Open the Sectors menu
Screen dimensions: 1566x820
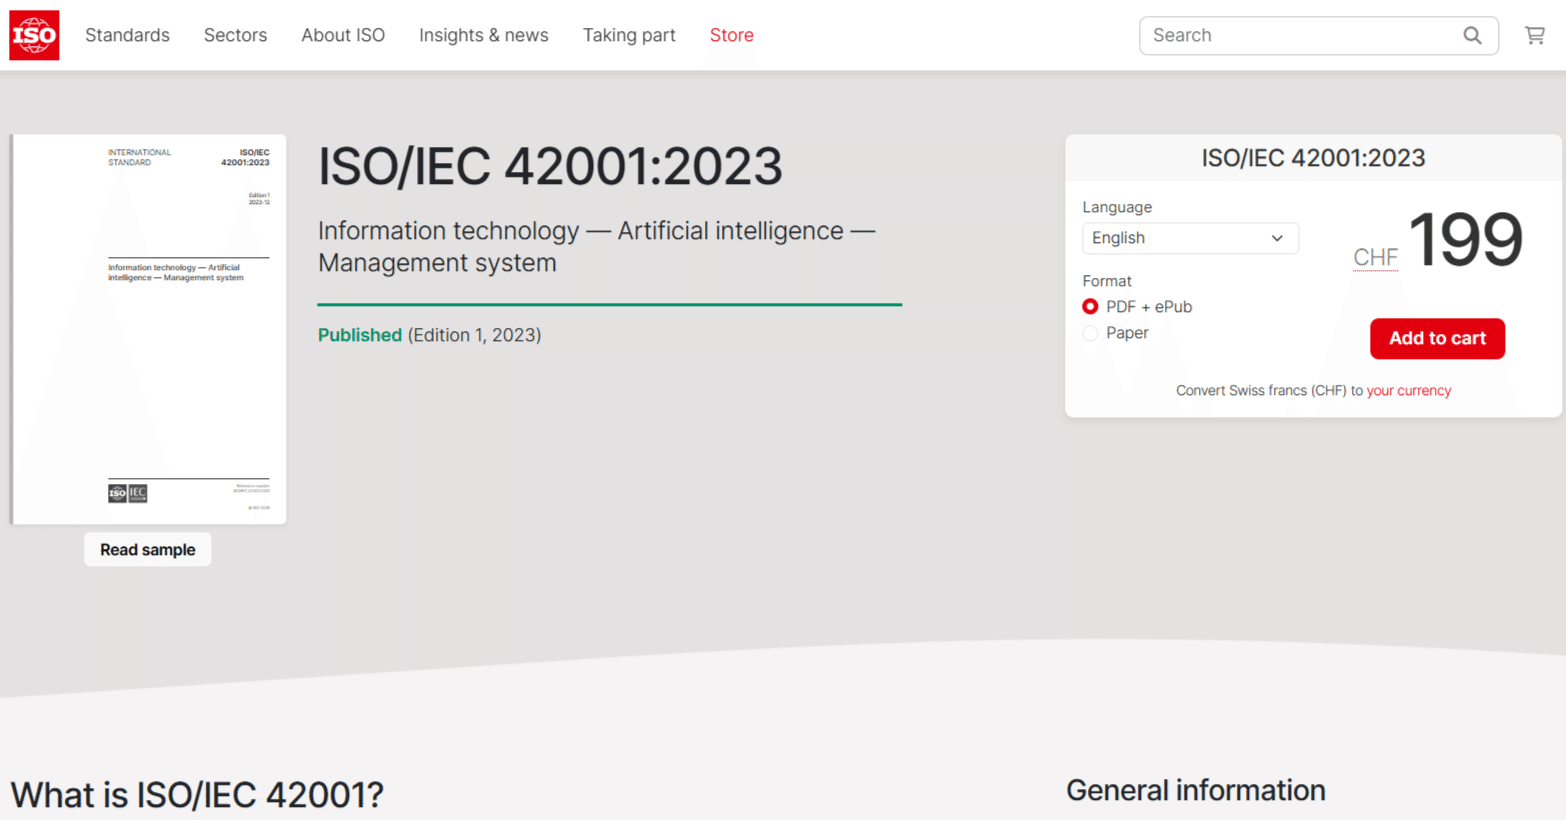[x=235, y=35]
